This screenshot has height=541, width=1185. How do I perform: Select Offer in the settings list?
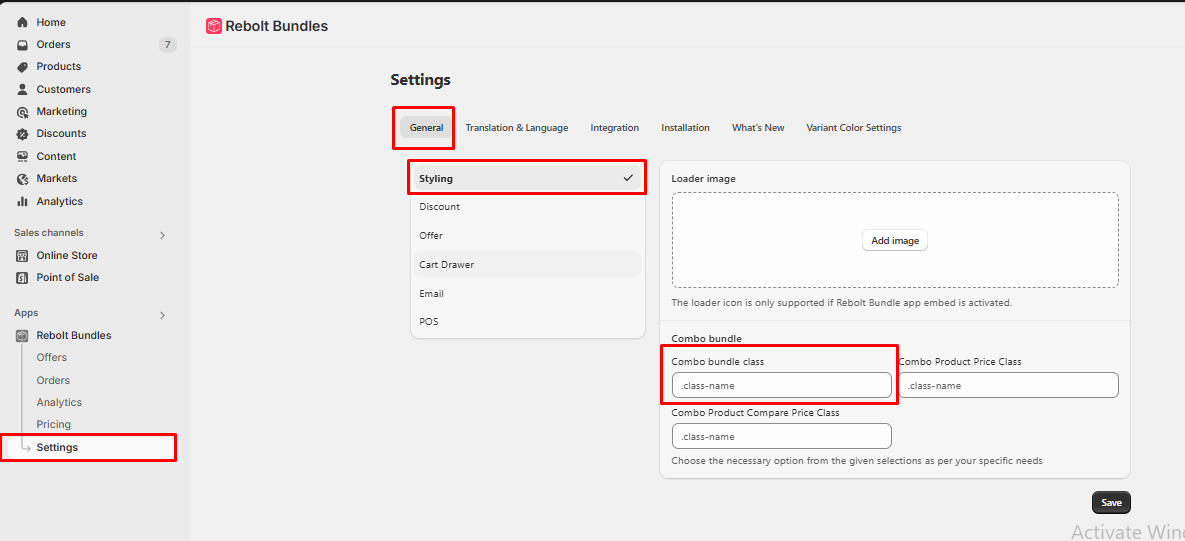tap(527, 236)
